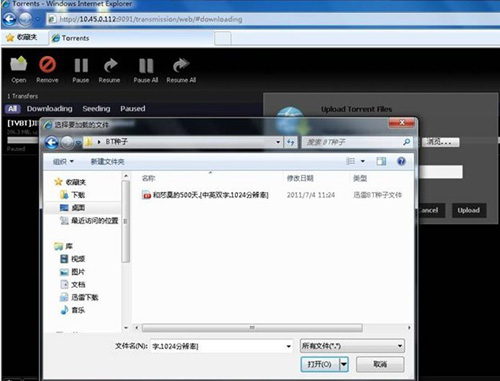
Task: Go back in Internet Explorer
Action: tap(9, 19)
